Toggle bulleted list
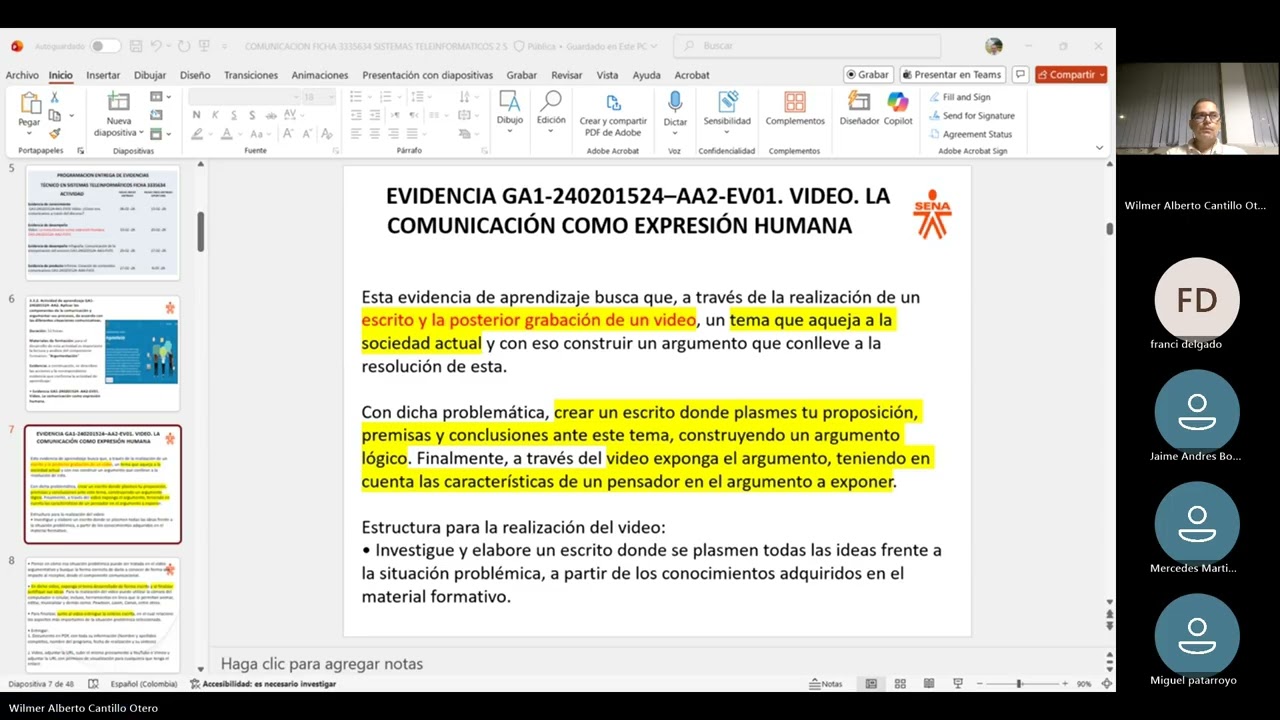 [x=356, y=97]
